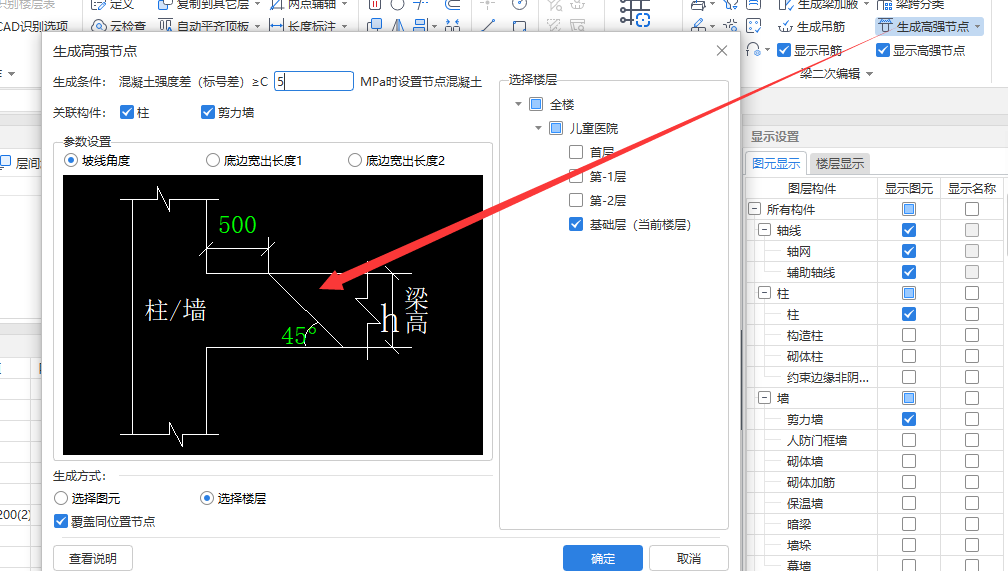Click the large grid-axis icon in the ribbon
This screenshot has height=571, width=1008.
[x=634, y=13]
